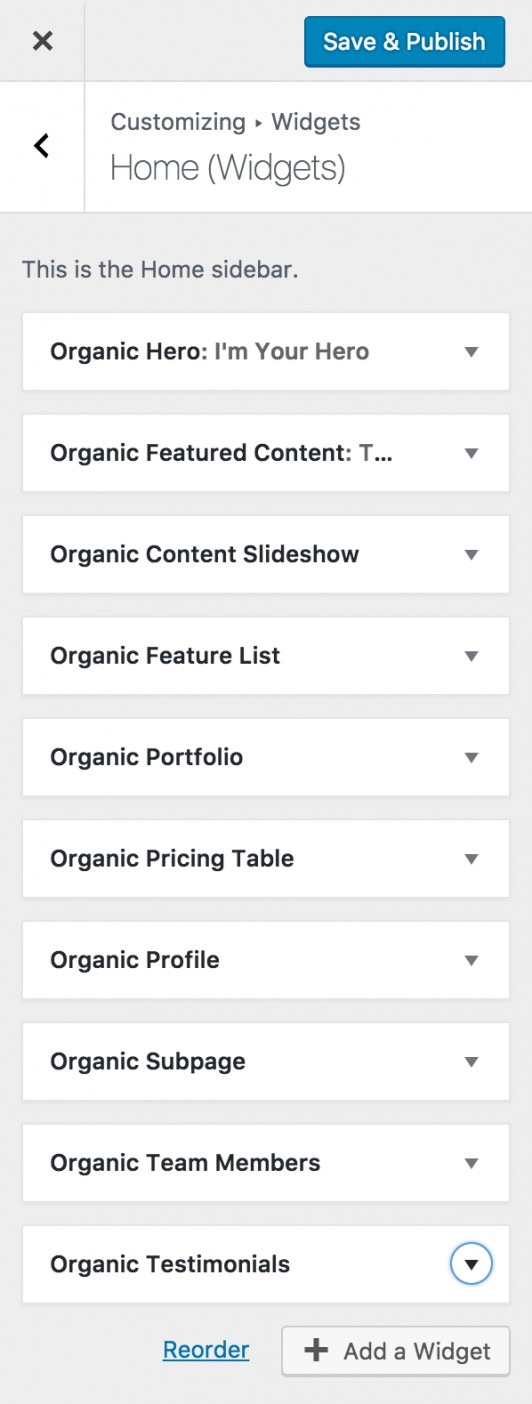532x1404 pixels.
Task: Expand Organic Subpage widget arrow
Action: click(472, 1061)
